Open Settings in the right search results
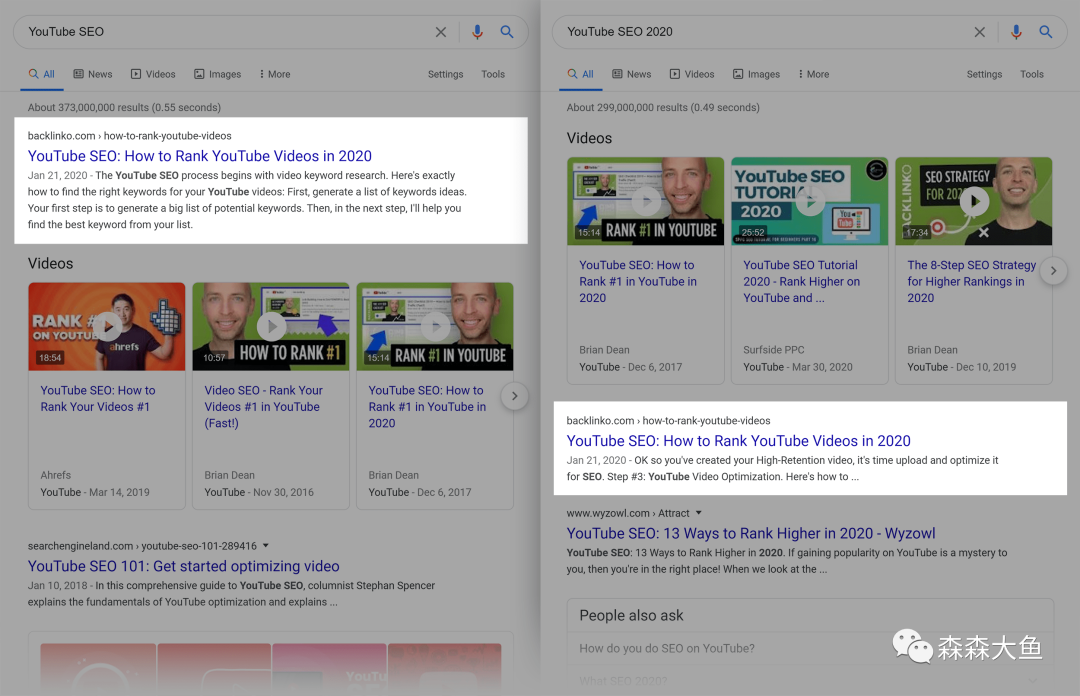The height and width of the screenshot is (696, 1080). 984,74
